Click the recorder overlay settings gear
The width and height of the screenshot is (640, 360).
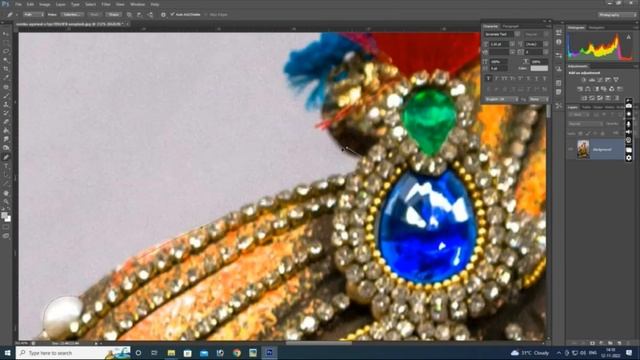629,158
